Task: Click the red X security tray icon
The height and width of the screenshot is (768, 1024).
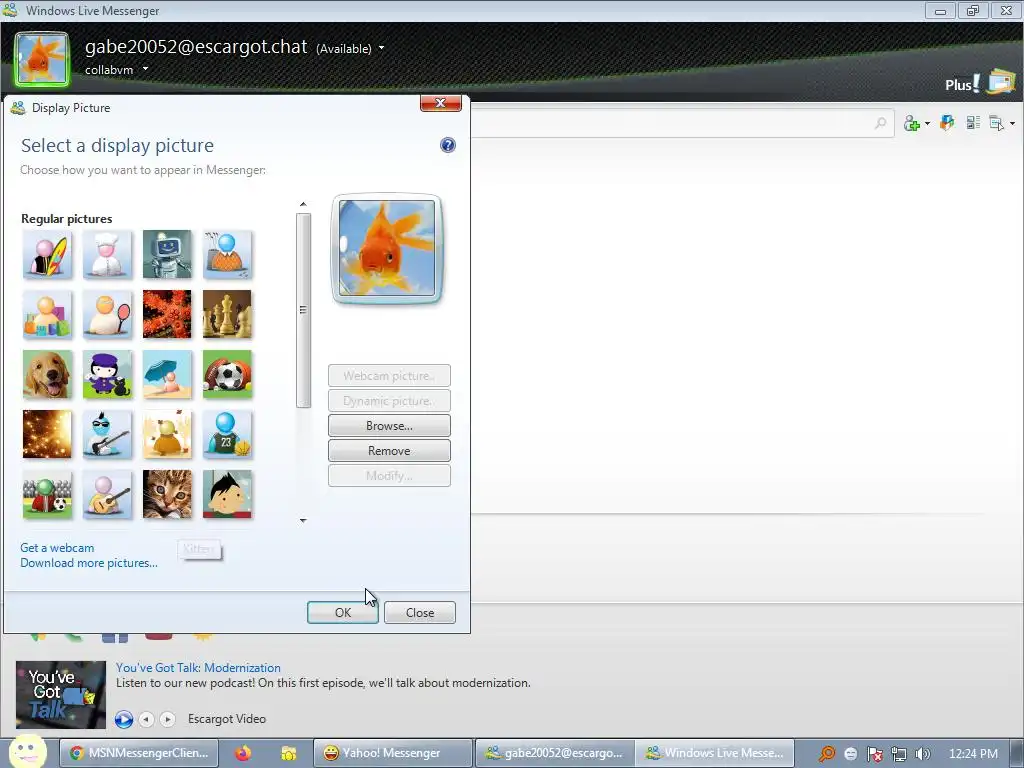Action: (875, 754)
